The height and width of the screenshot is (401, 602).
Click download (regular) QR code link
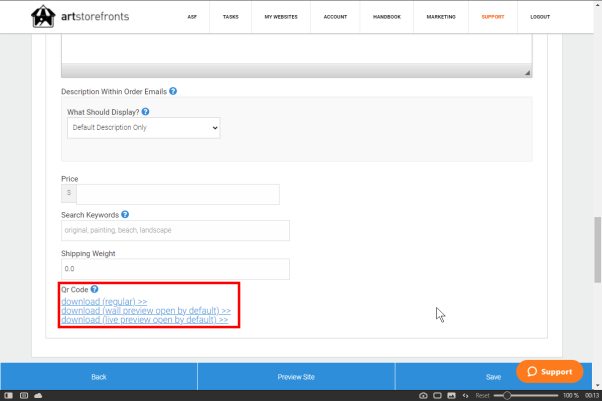click(x=104, y=301)
